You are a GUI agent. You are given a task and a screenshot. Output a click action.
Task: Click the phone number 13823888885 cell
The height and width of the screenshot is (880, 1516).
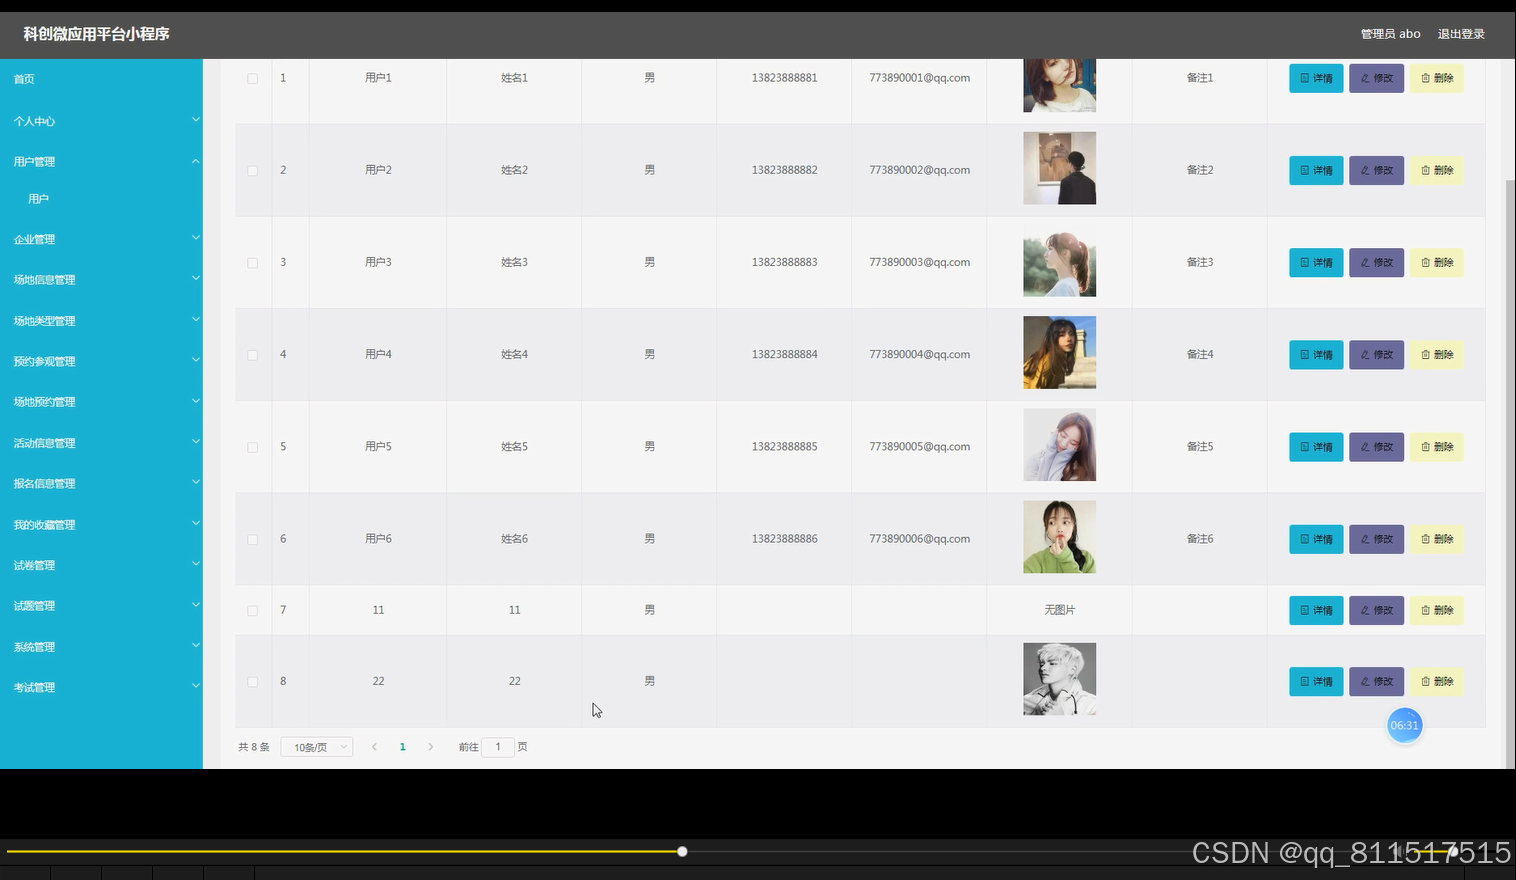coord(784,447)
